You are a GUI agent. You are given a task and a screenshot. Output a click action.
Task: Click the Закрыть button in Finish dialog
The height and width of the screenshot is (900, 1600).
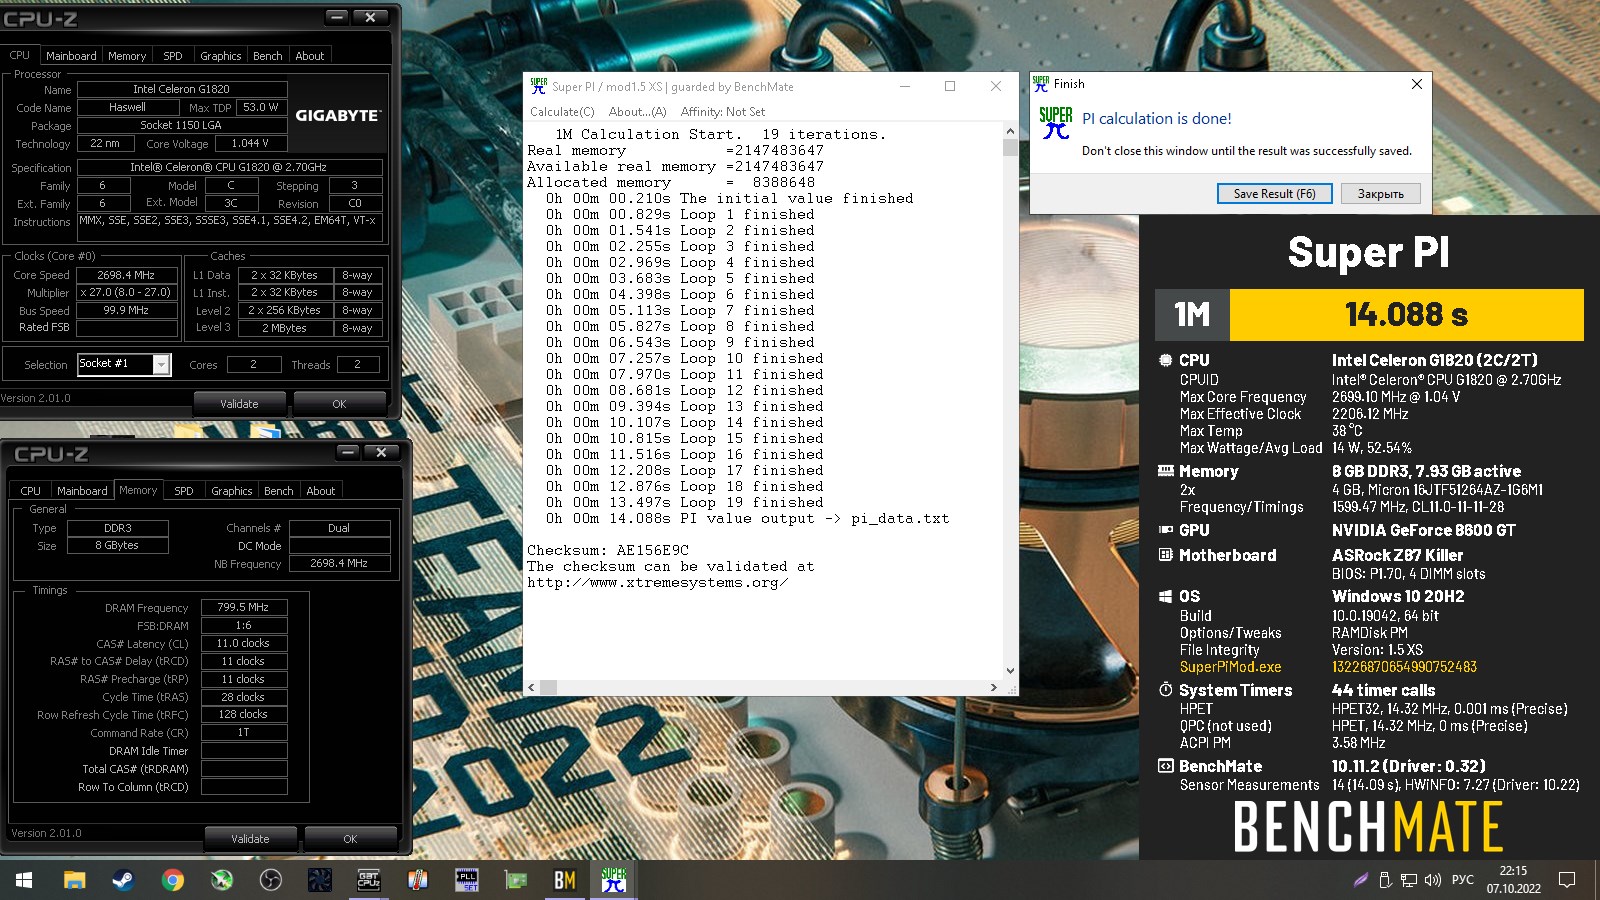[x=1381, y=194]
